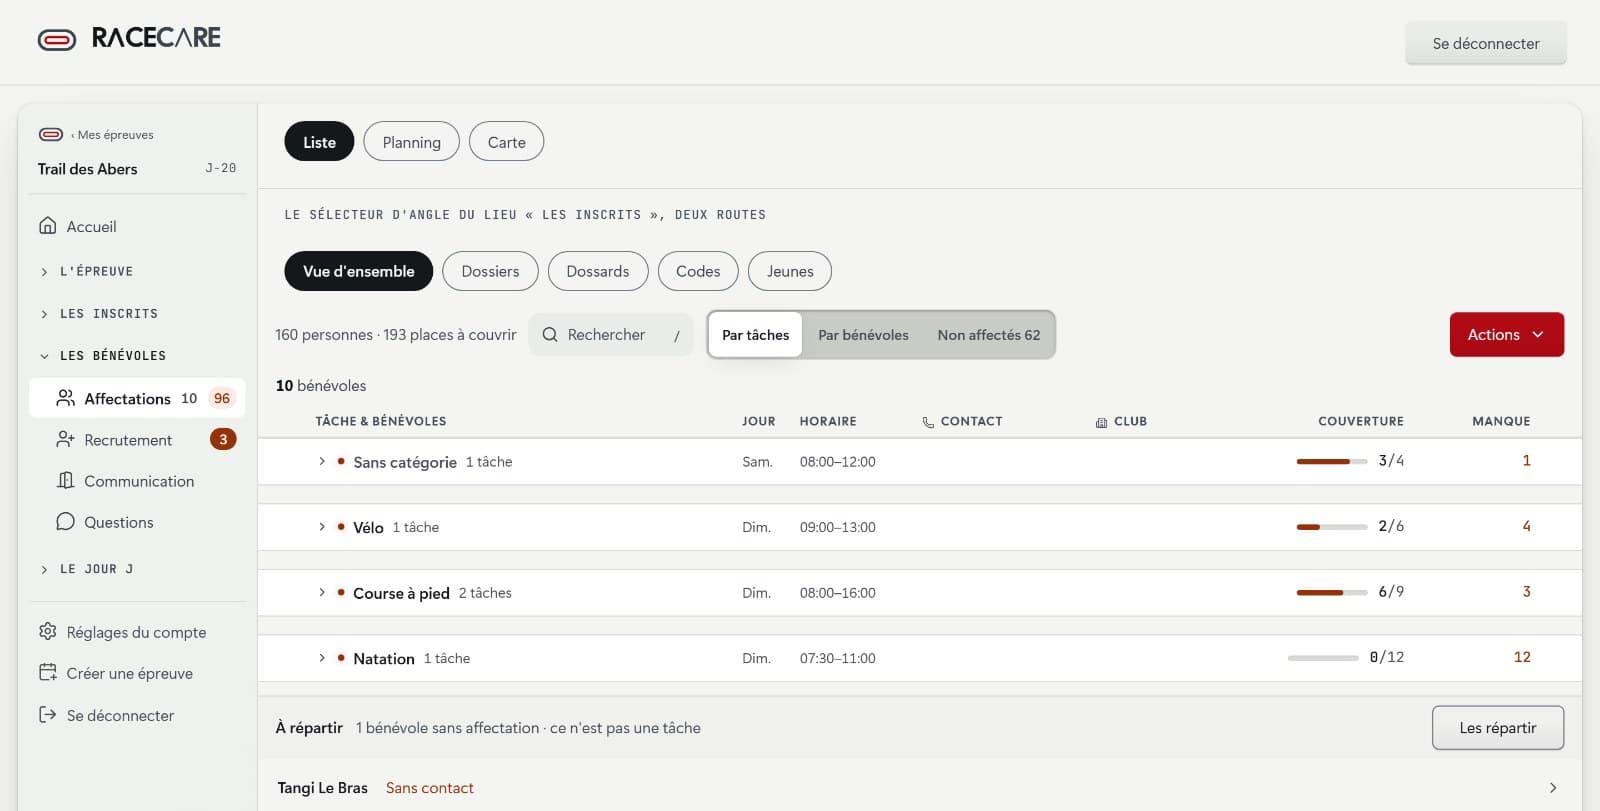Click the Affectations people icon
This screenshot has width=1600, height=811.
click(66, 398)
